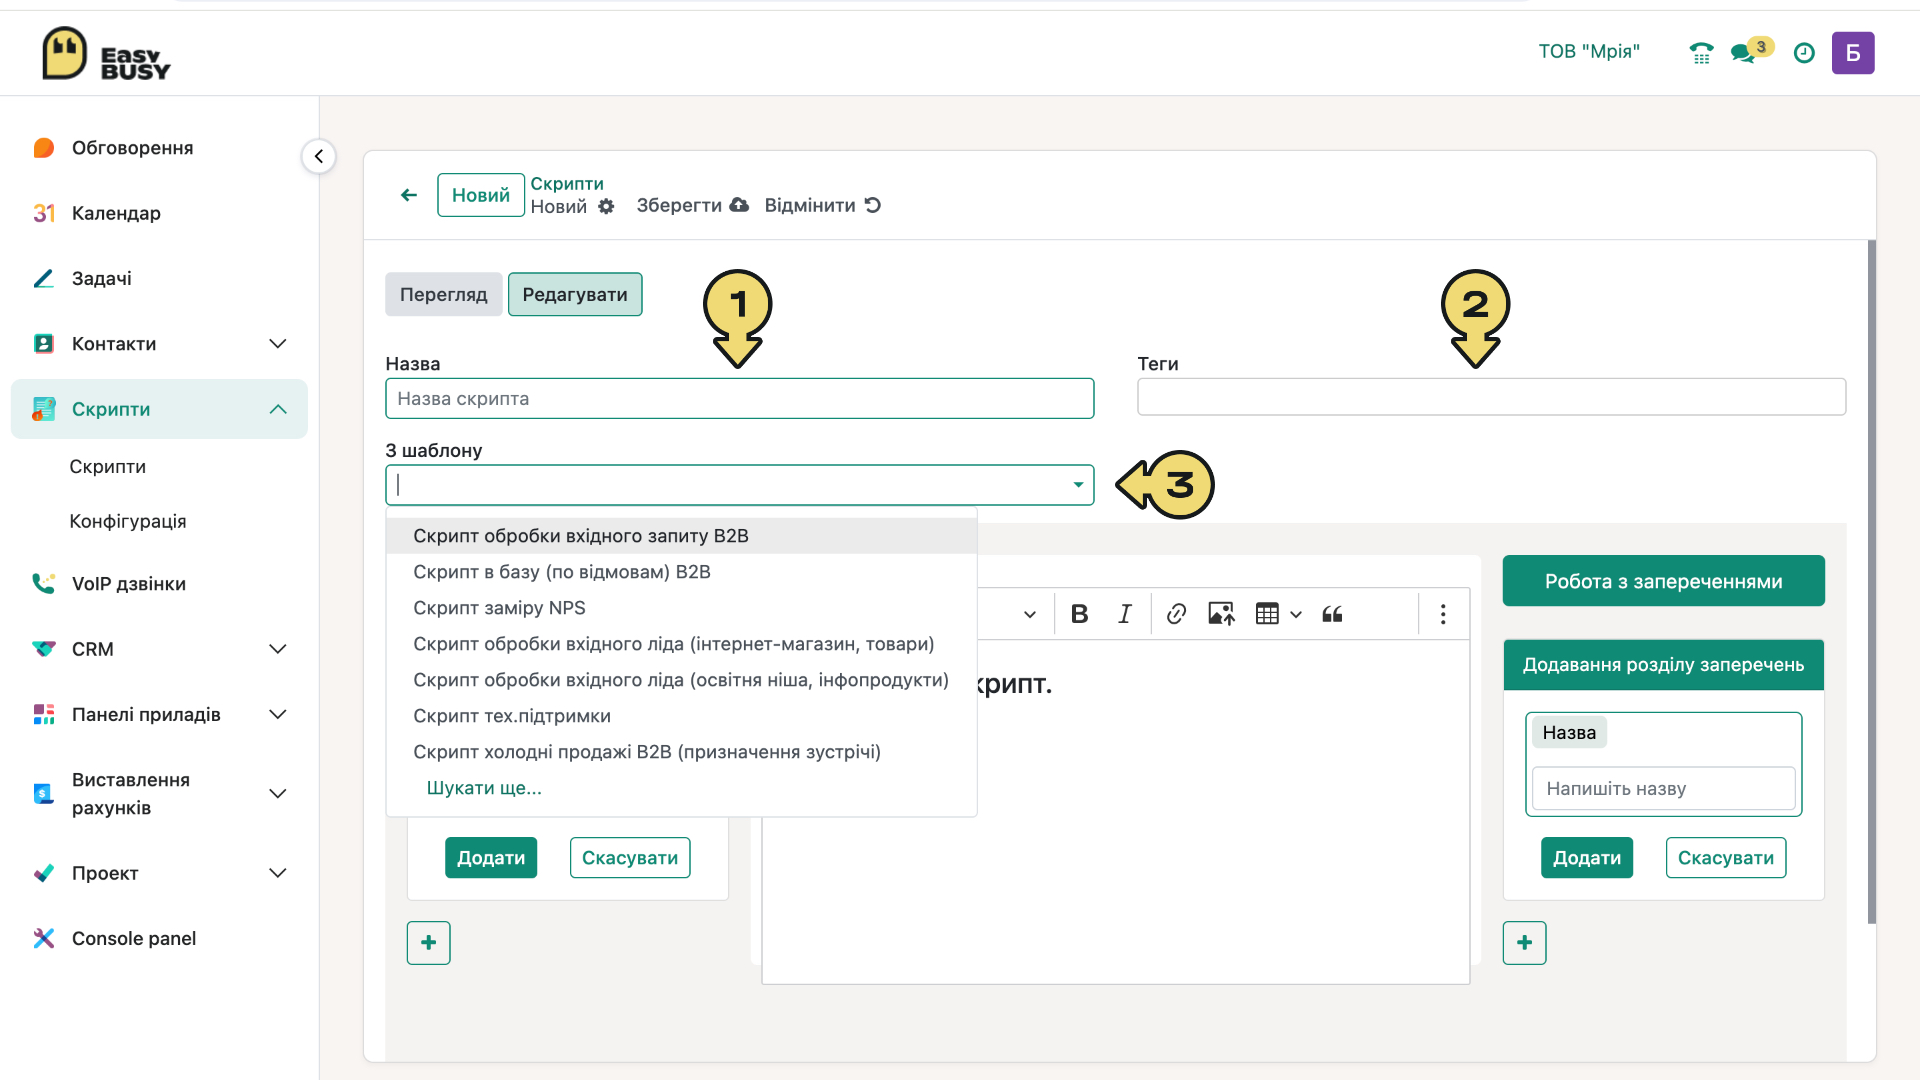The height and width of the screenshot is (1080, 1920).
Task: Collapse the Скрипти sidebar section
Action: coord(278,409)
